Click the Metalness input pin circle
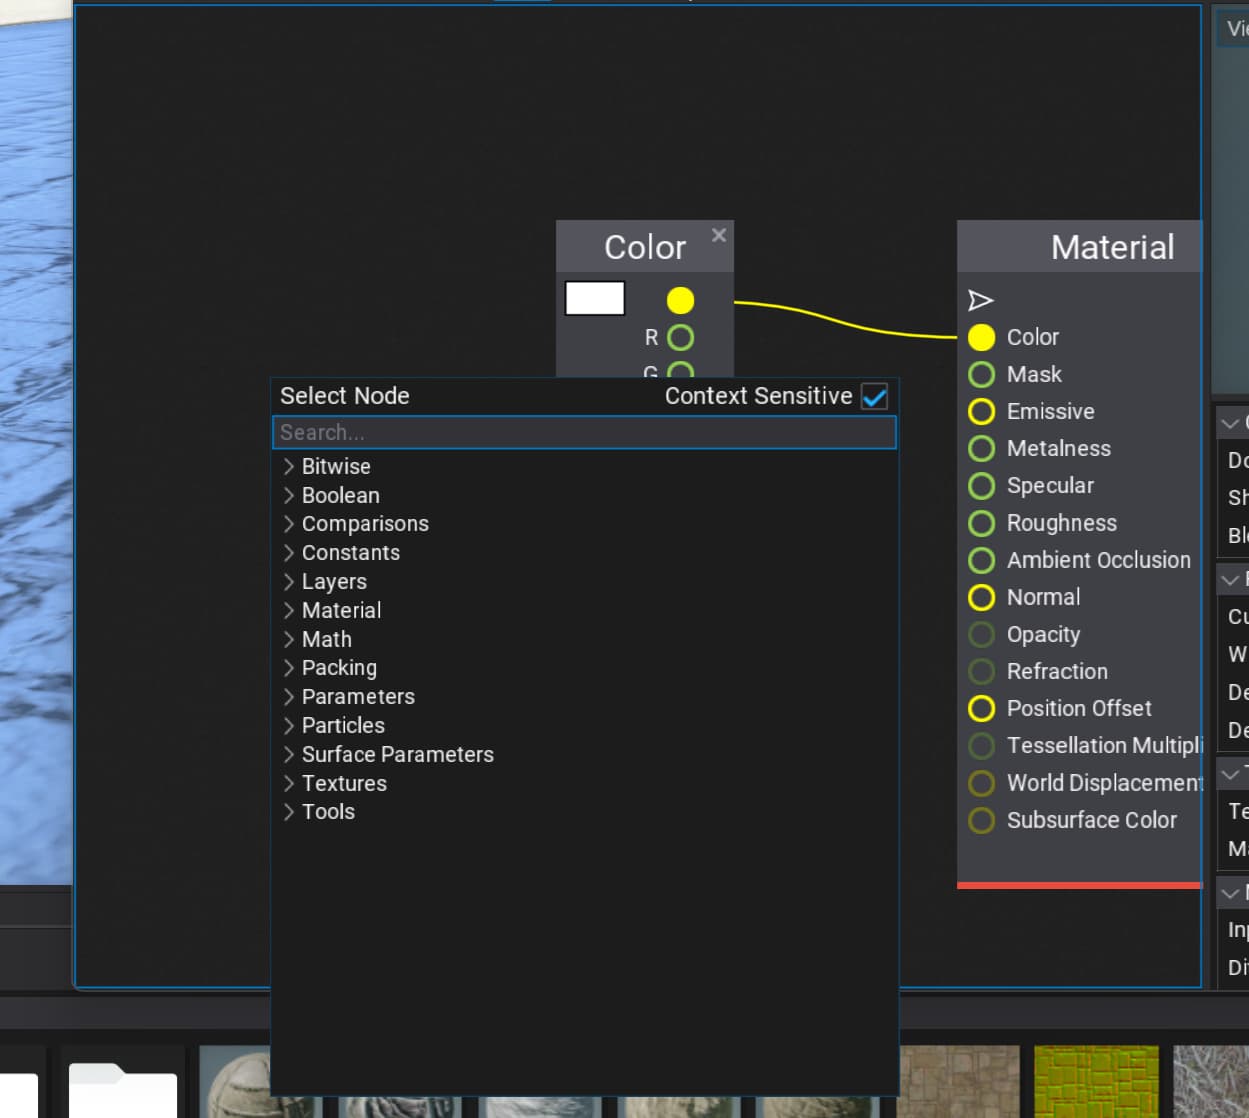 (981, 449)
